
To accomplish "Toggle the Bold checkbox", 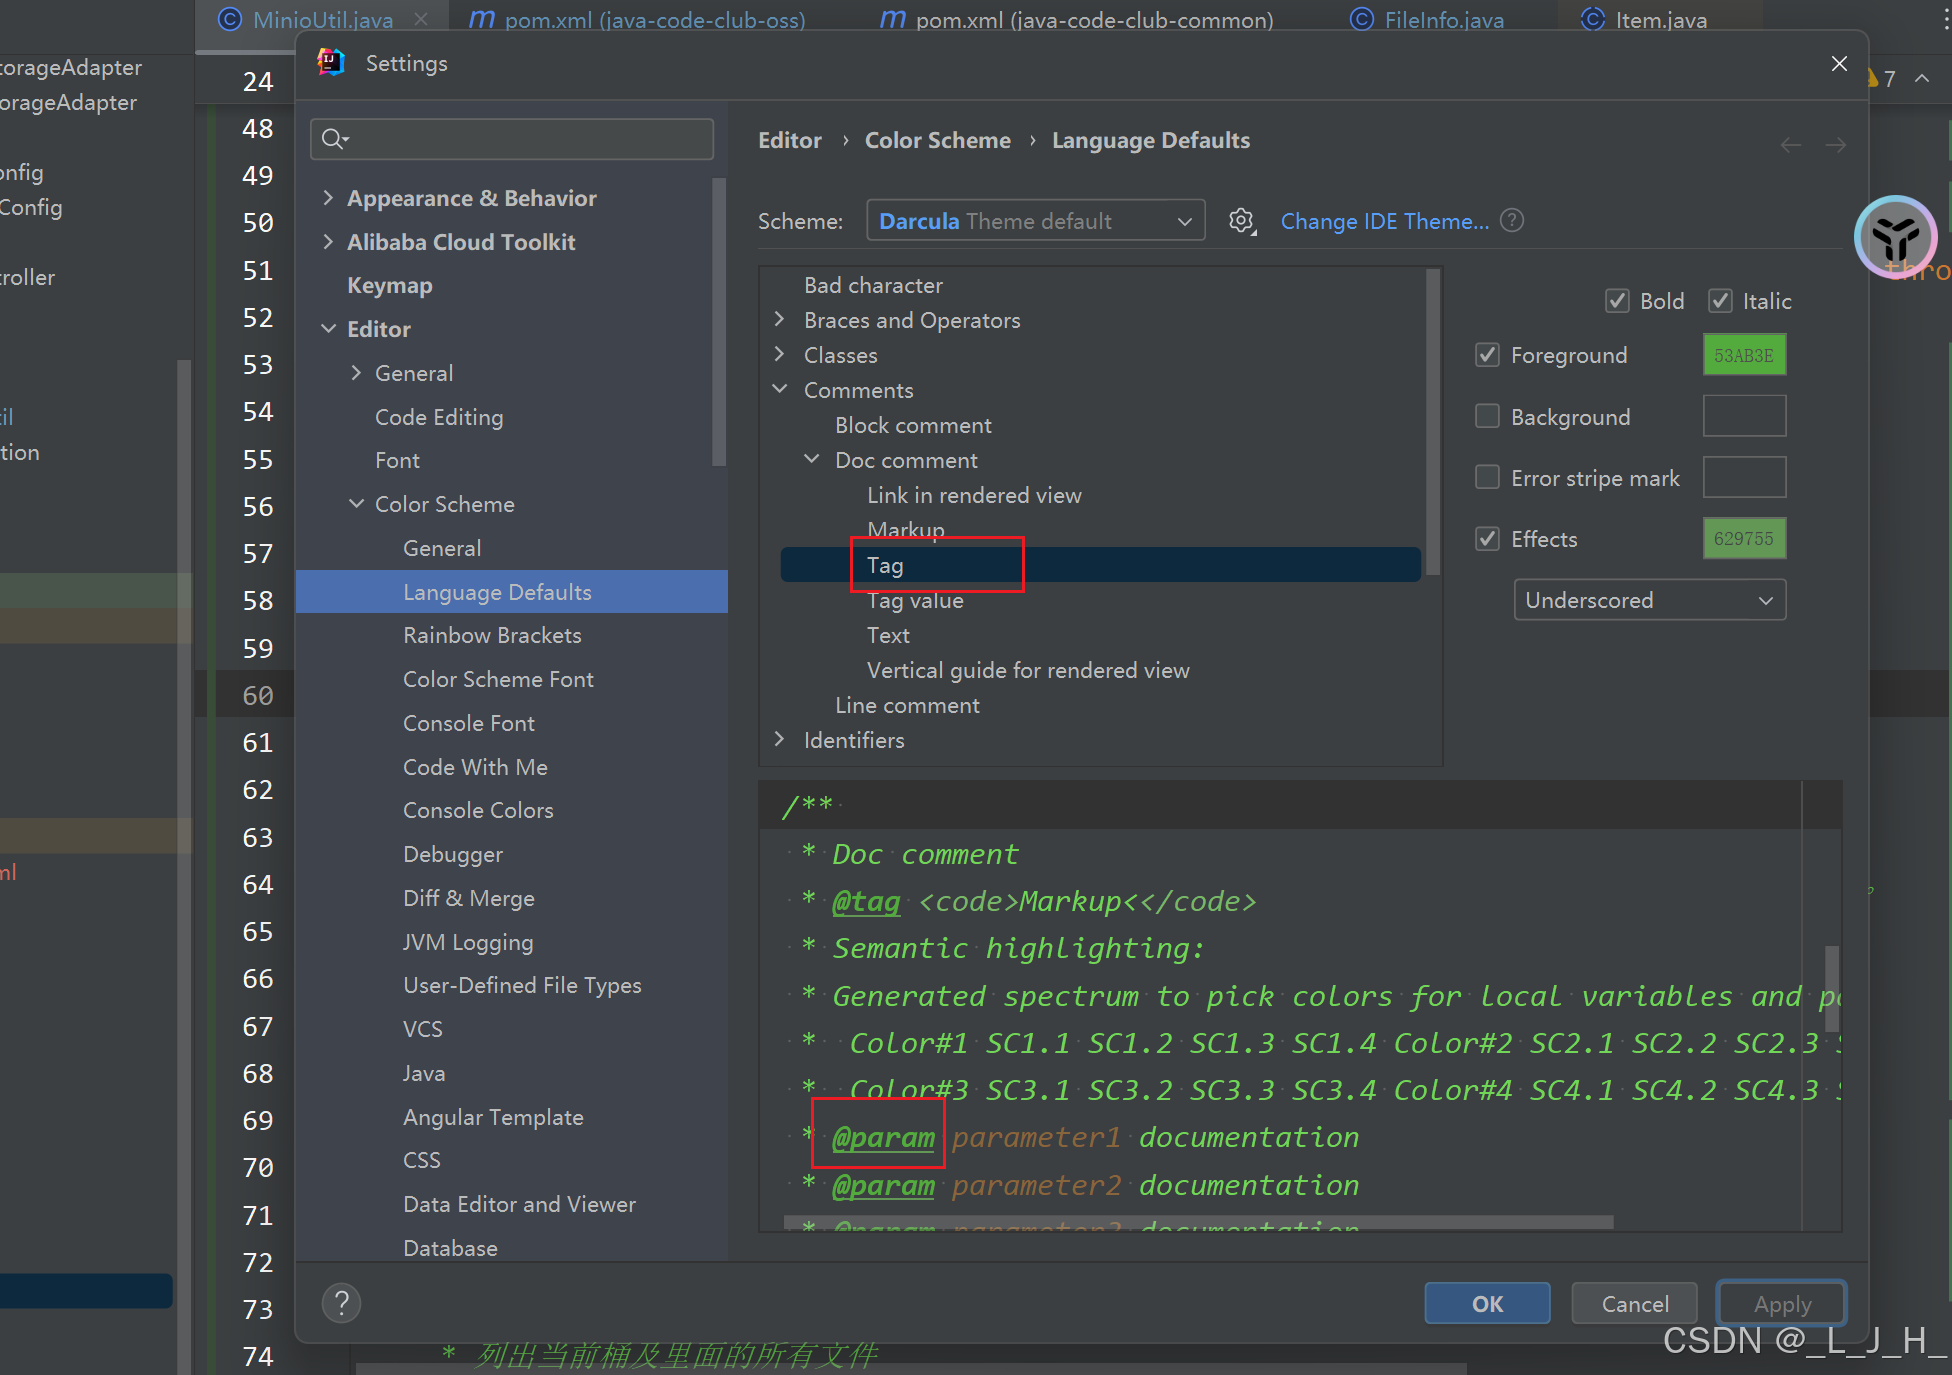I will [1617, 301].
